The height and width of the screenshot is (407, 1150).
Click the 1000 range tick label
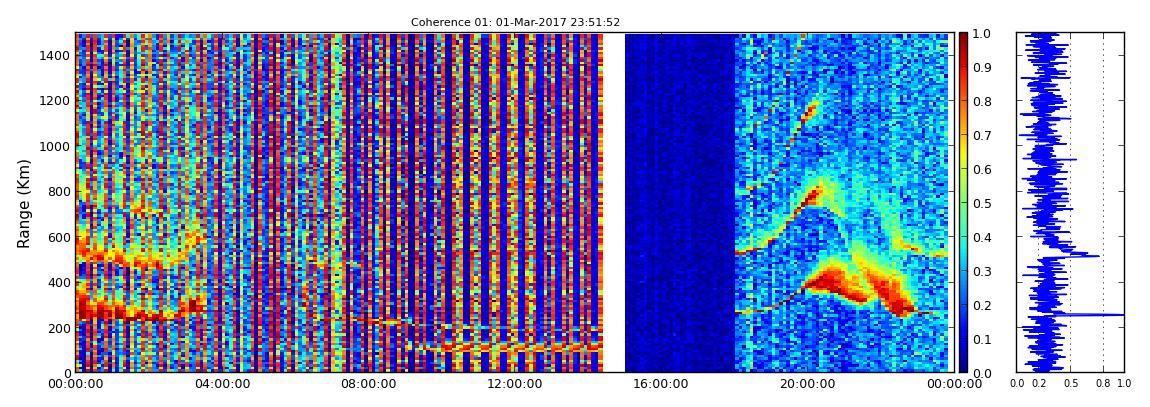56,147
